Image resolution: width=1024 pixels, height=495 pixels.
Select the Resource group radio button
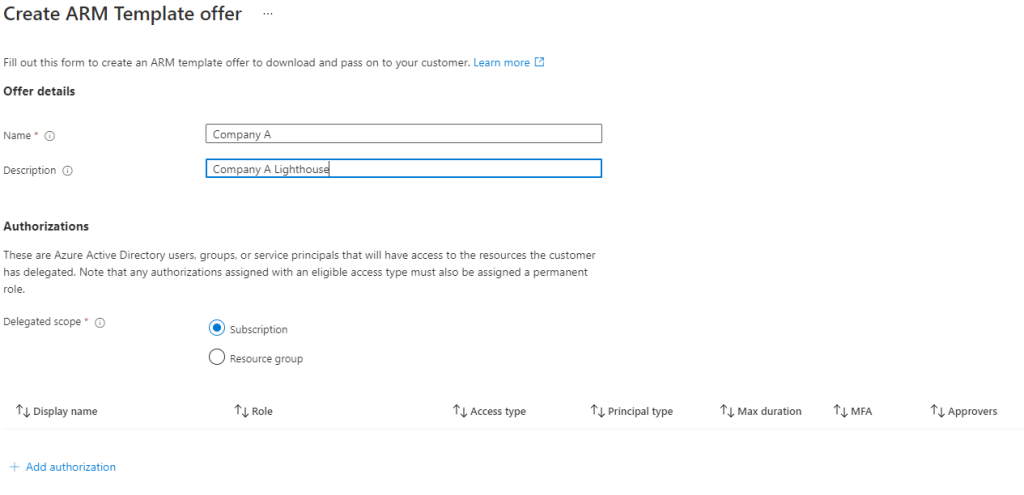pos(216,357)
